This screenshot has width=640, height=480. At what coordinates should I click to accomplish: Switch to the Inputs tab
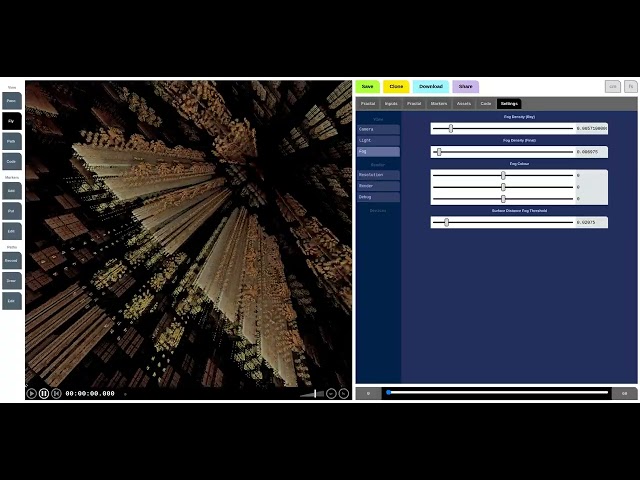click(x=391, y=104)
